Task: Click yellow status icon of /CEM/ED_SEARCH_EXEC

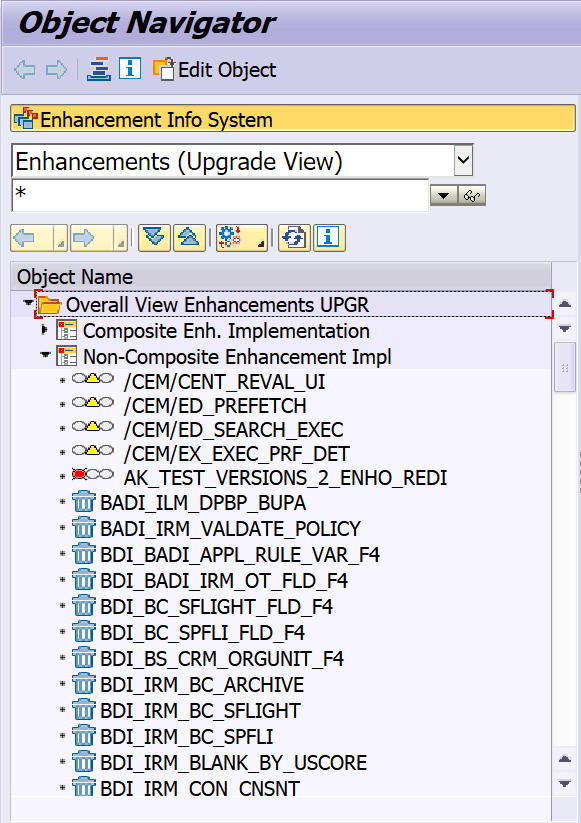Action: (x=93, y=427)
